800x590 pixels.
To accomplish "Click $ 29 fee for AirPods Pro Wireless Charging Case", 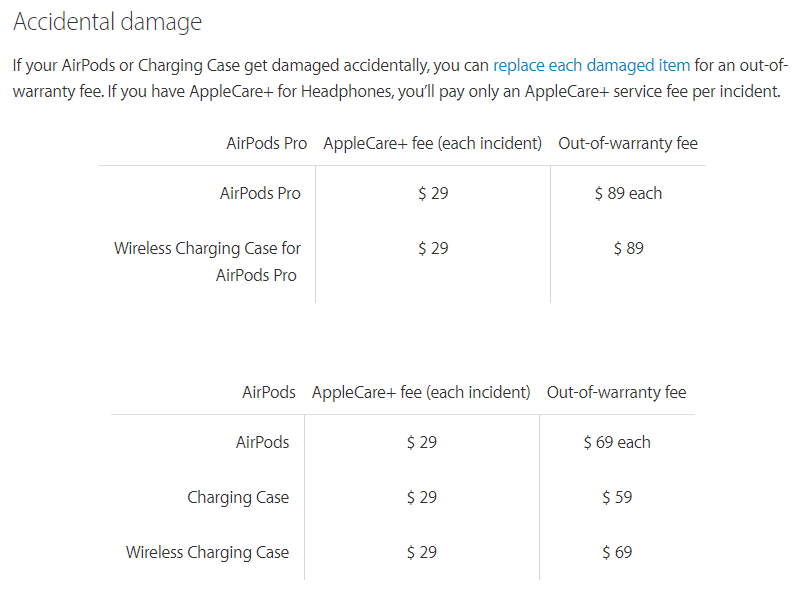I will coord(433,248).
